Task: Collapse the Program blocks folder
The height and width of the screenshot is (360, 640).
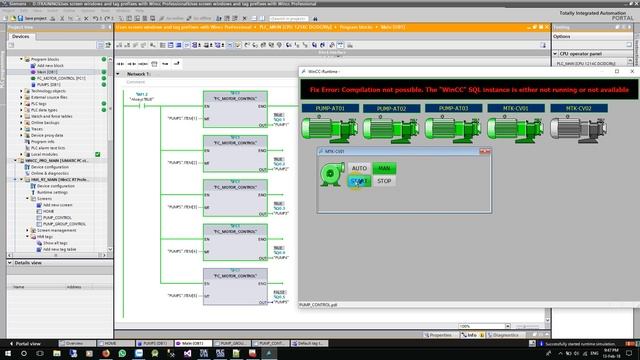Action: point(21,59)
